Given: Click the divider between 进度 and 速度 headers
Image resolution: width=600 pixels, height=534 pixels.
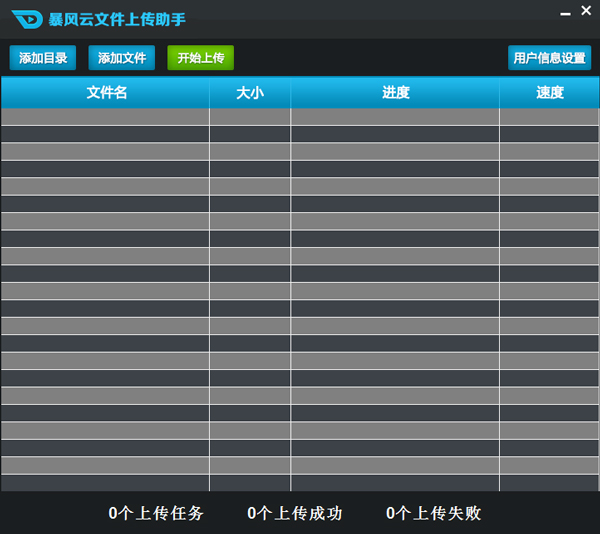Looking at the screenshot, I should tap(499, 93).
